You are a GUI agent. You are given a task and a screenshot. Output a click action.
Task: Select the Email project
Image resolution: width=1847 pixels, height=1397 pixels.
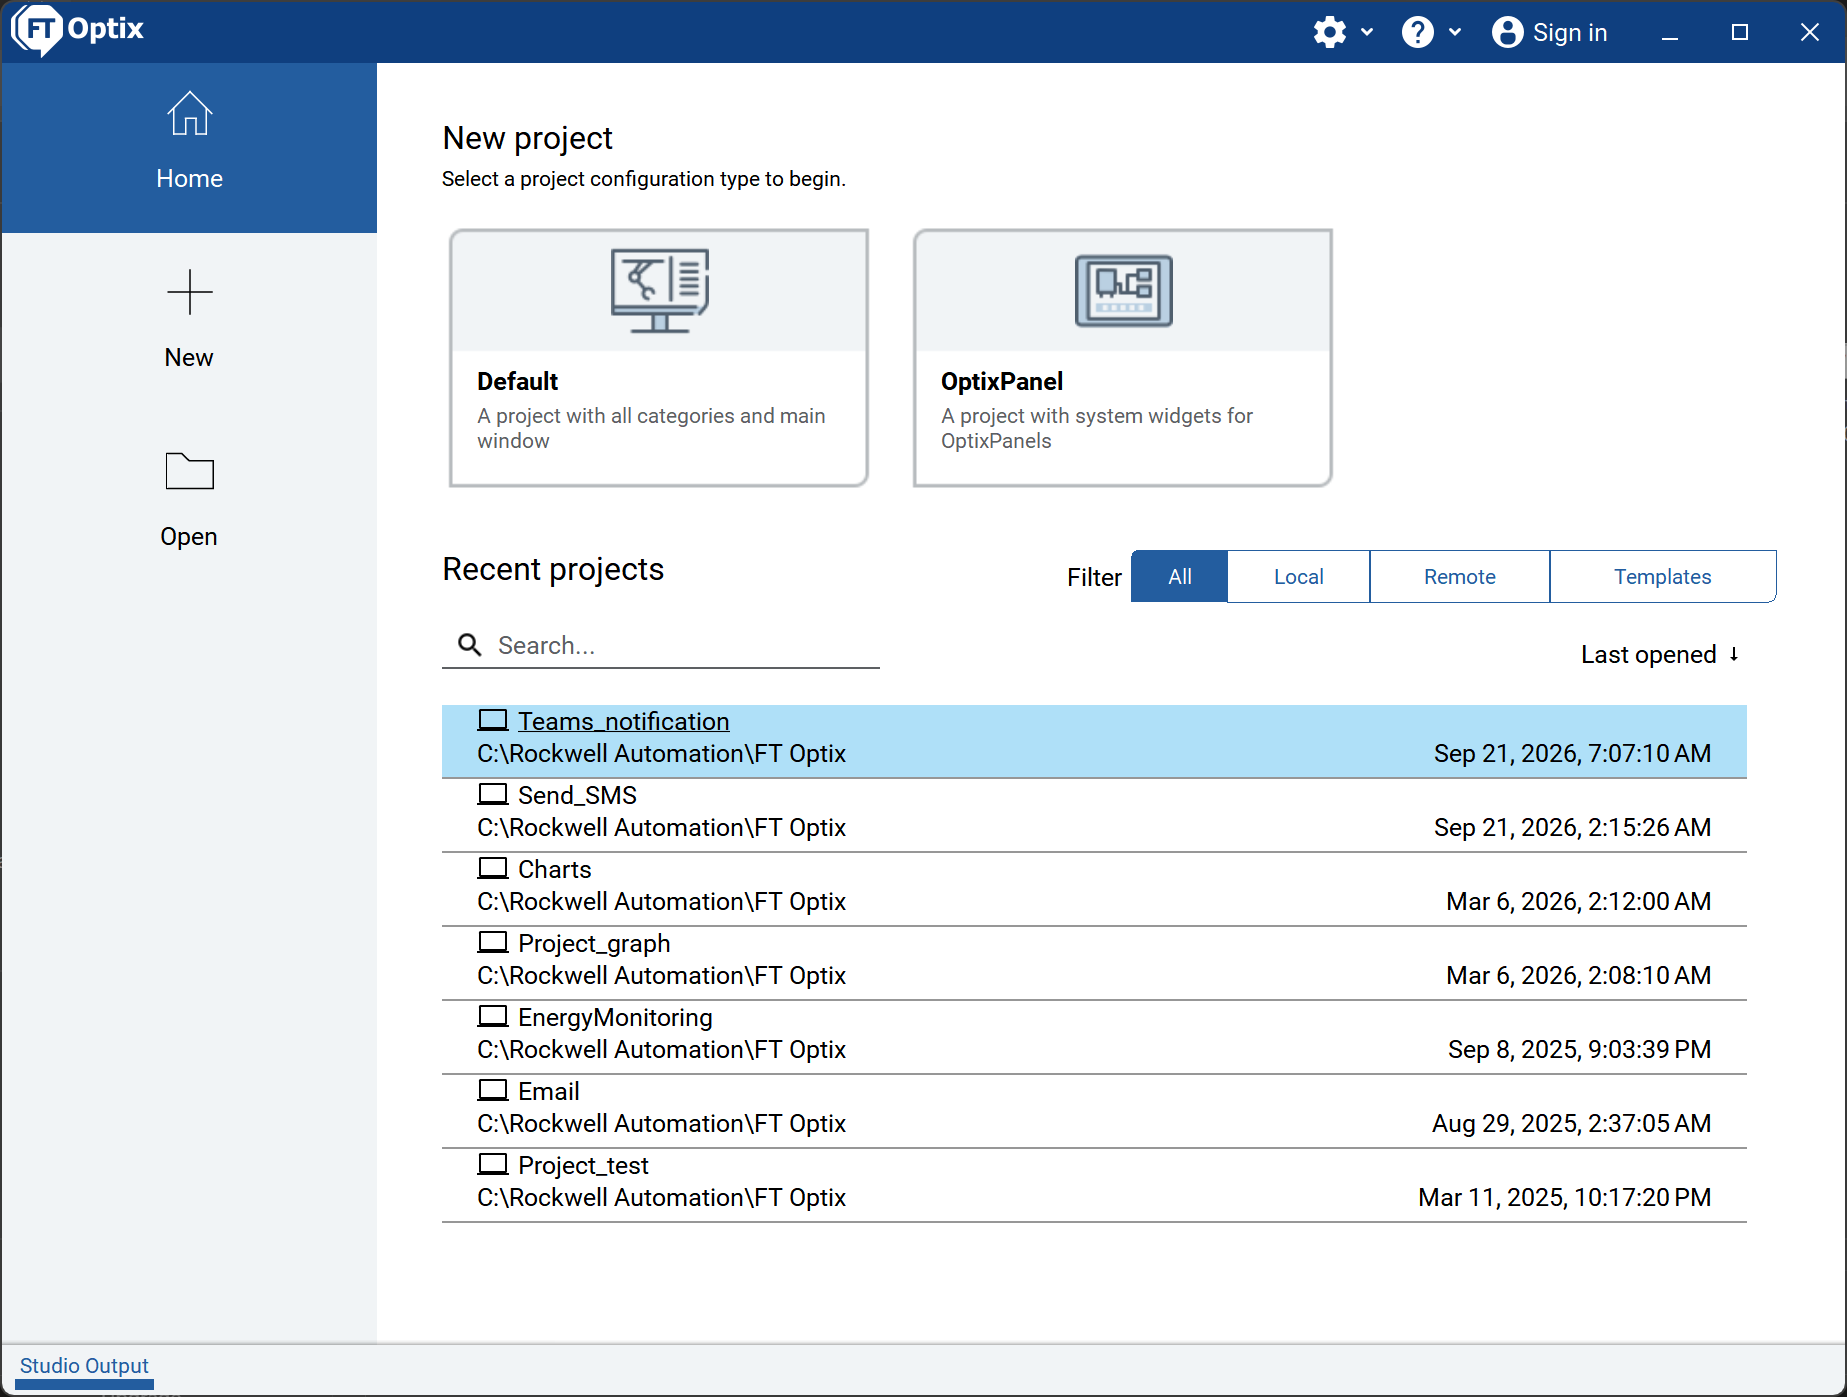(1094, 1111)
